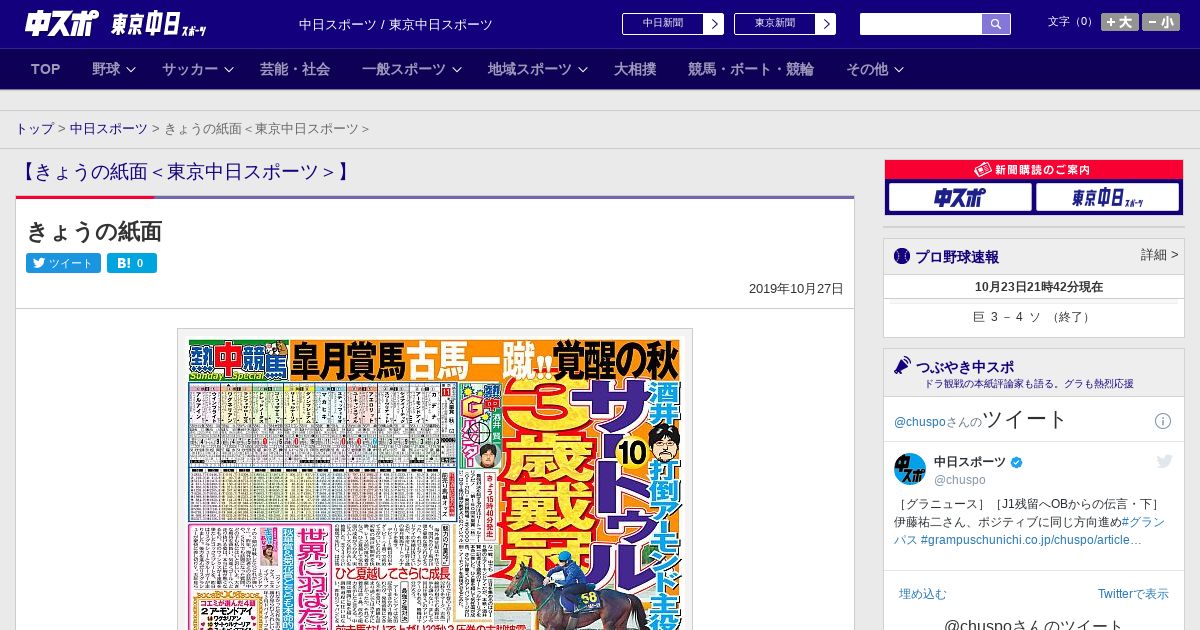
Task: Click the つぶやき中スポ megaphone icon
Action: coord(902,366)
